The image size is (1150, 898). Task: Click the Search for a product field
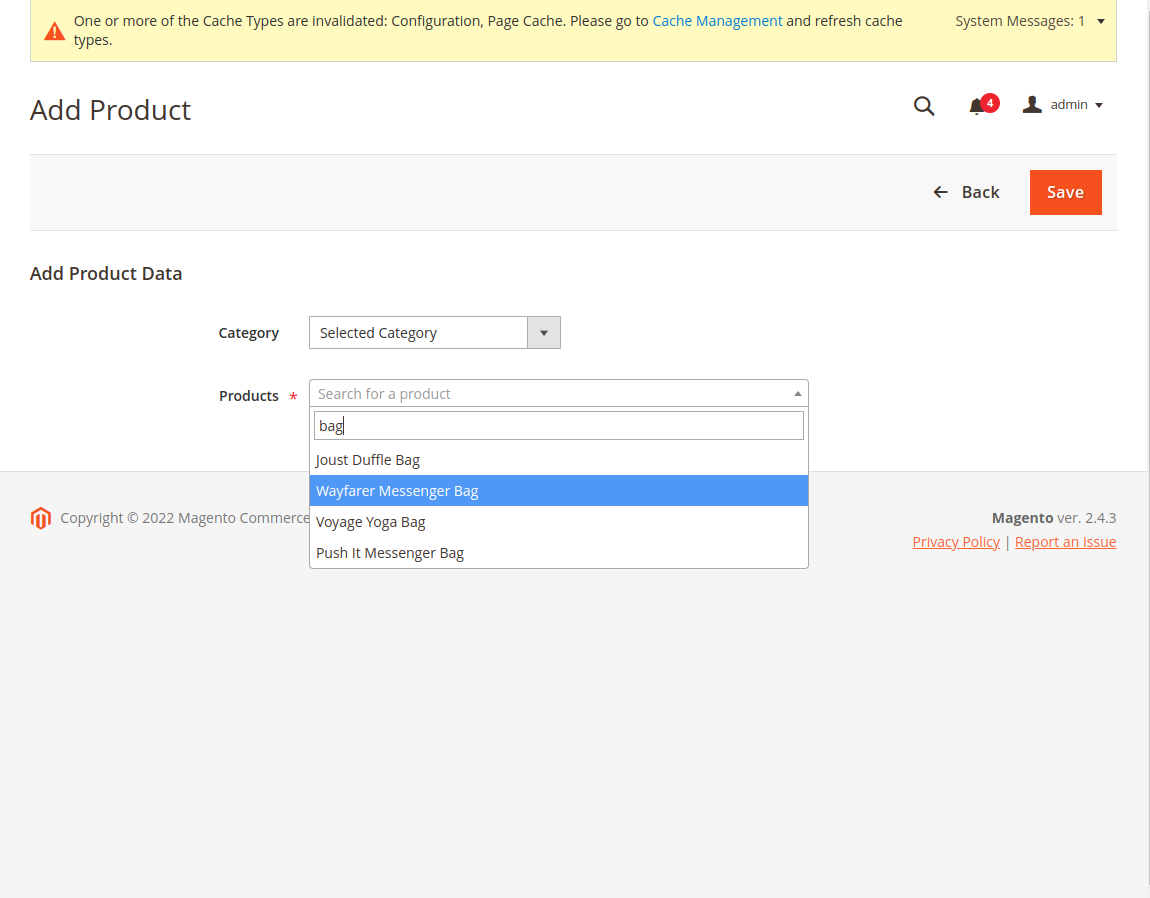(550, 394)
